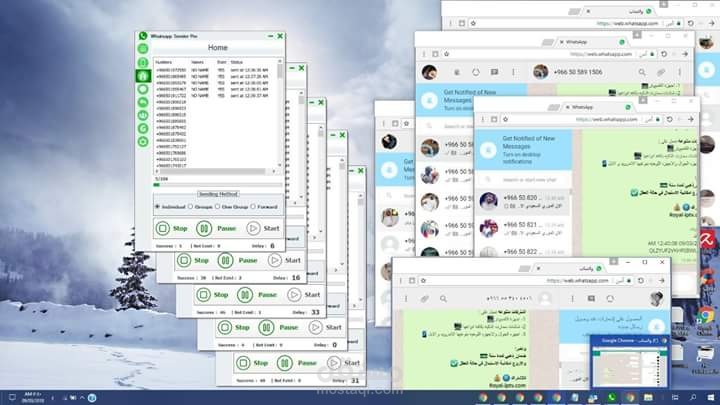Image resolution: width=720 pixels, height=405 pixels.
Task: Reload the page in the third Chrome window
Action: pyautogui.click(x=669, y=119)
